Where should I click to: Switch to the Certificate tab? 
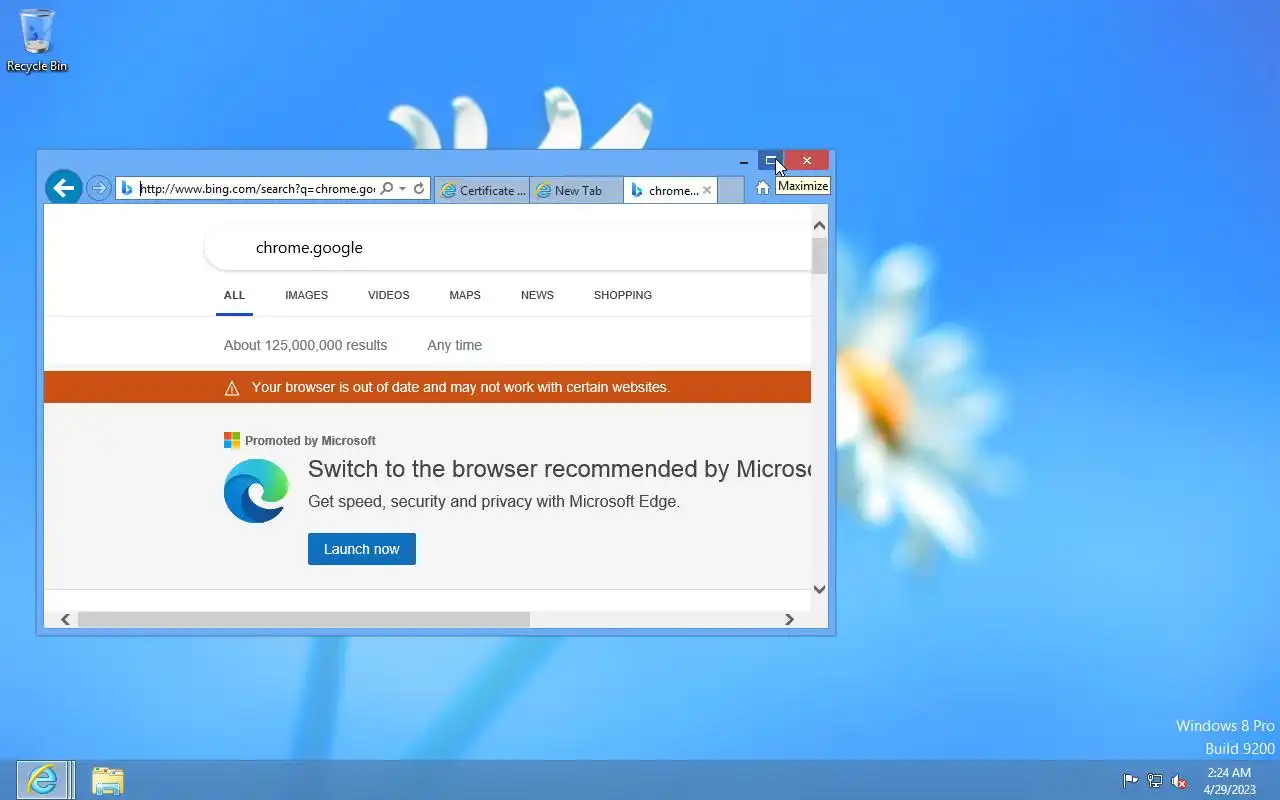(x=483, y=190)
